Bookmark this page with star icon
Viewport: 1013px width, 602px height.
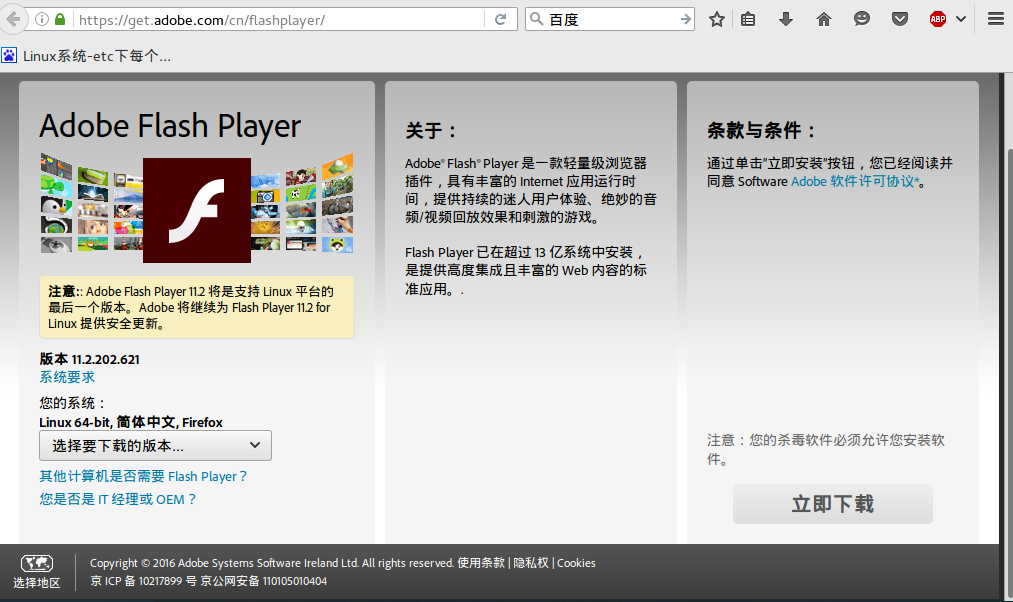(716, 19)
